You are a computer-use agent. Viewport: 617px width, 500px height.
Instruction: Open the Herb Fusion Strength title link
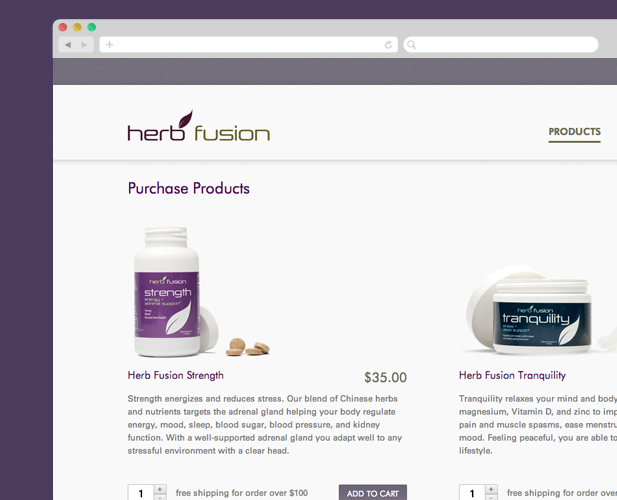click(x=175, y=375)
